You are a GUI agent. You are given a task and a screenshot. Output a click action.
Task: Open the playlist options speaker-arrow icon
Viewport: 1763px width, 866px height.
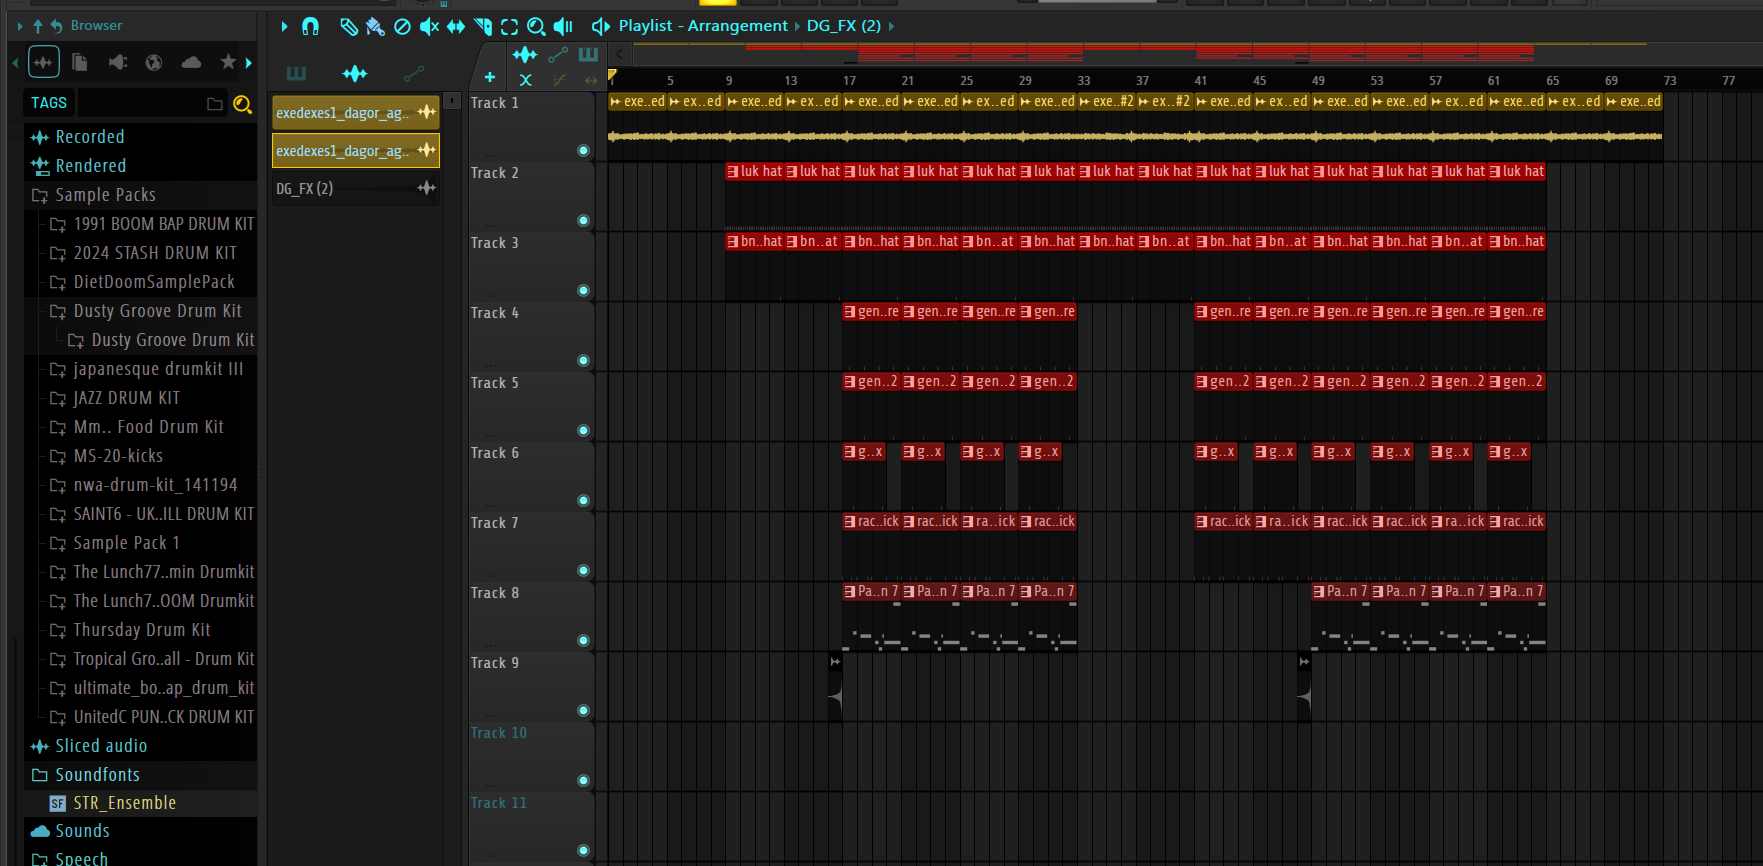point(600,26)
